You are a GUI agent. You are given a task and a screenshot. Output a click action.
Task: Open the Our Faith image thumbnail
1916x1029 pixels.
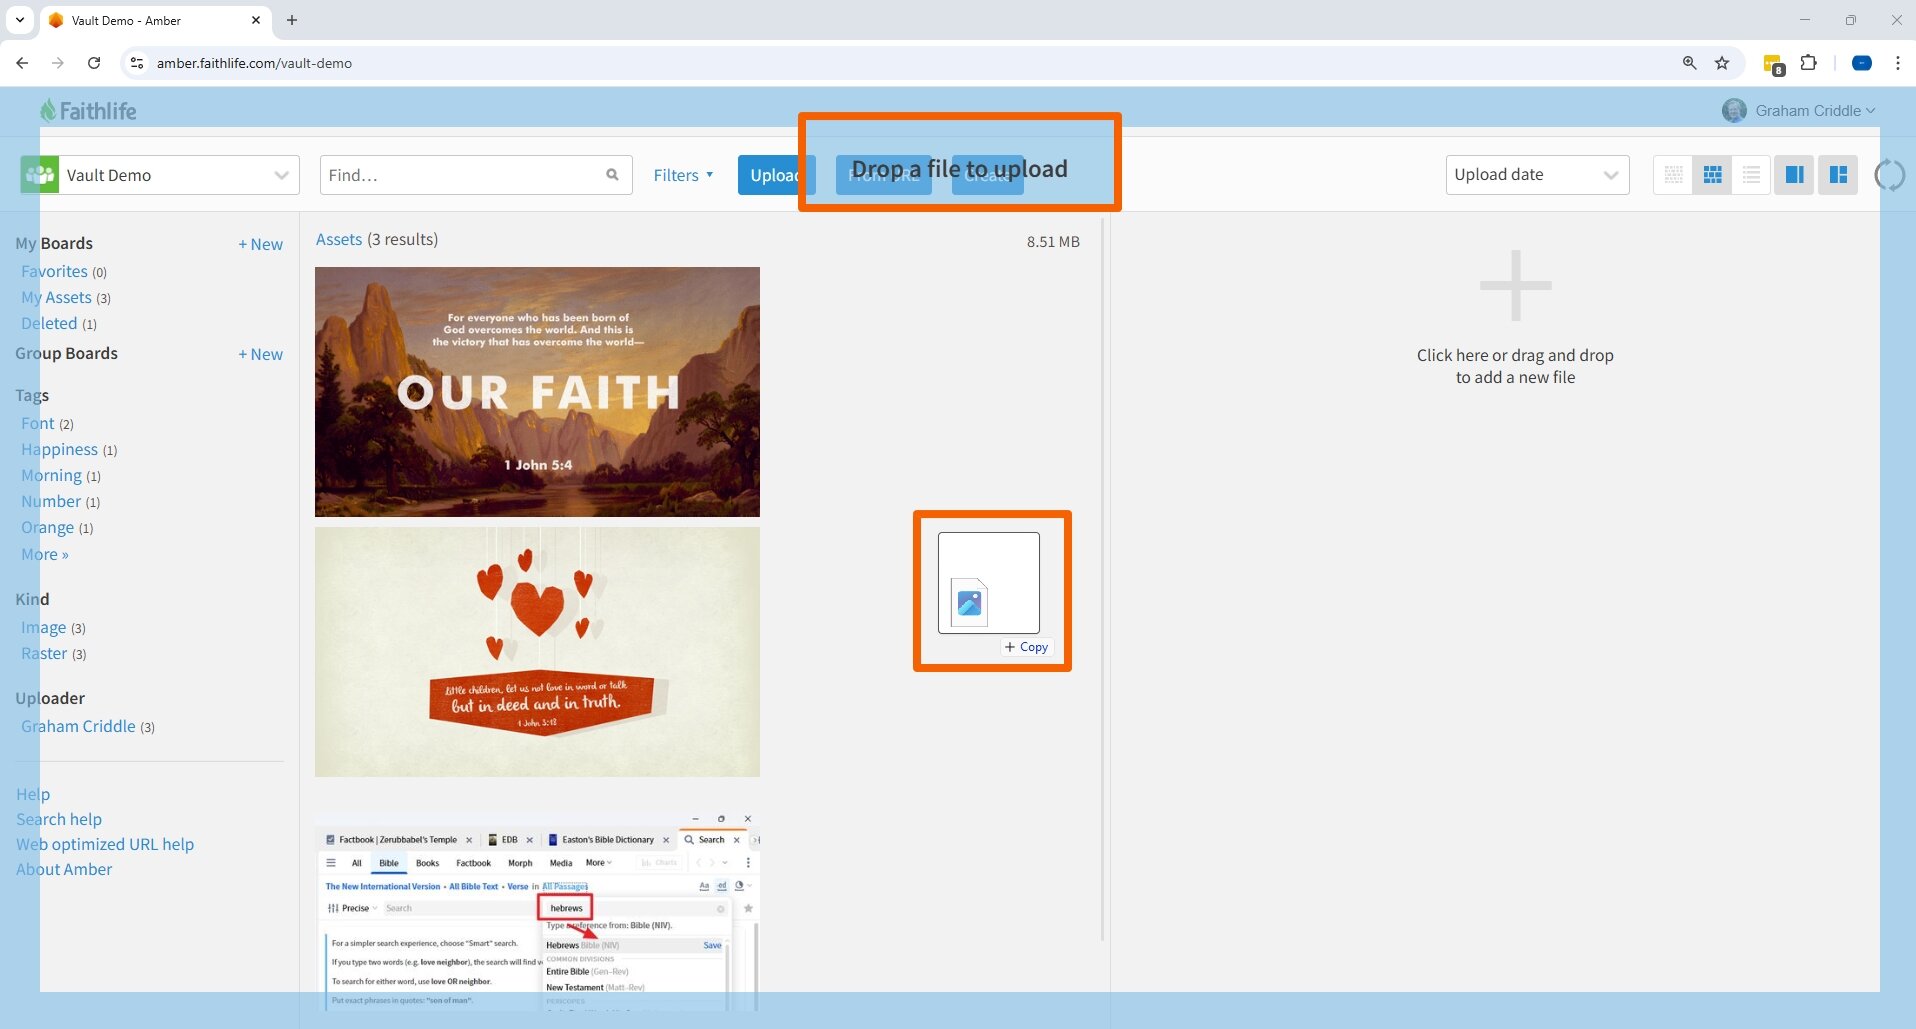pos(537,392)
